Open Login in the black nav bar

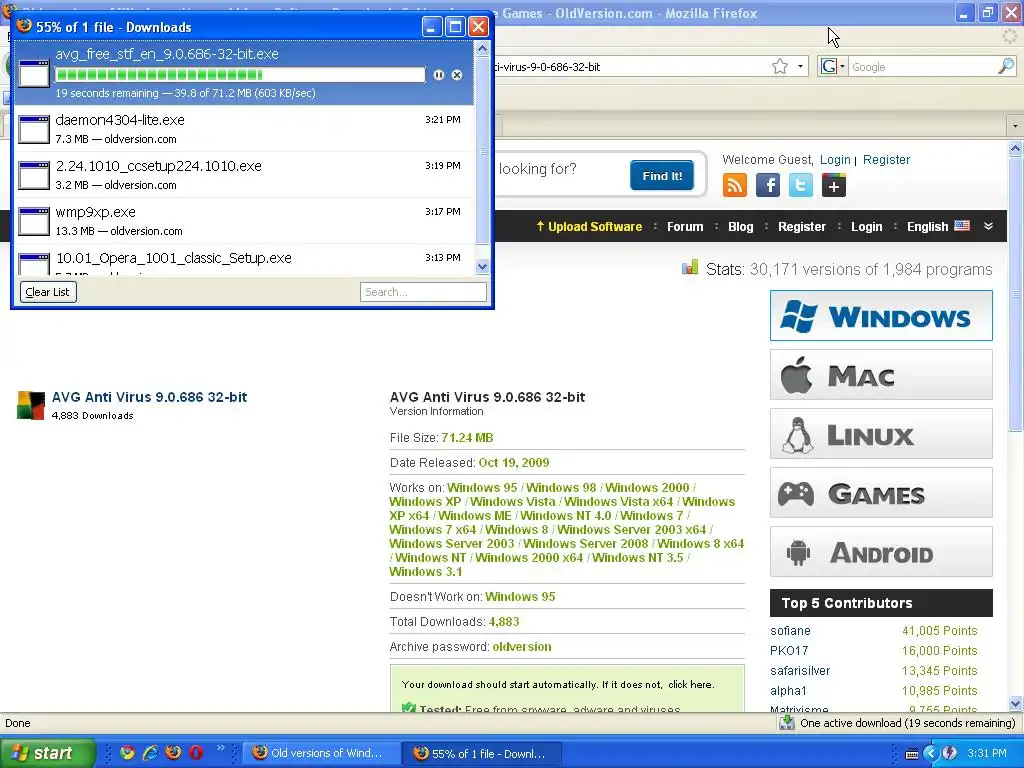[x=867, y=227]
